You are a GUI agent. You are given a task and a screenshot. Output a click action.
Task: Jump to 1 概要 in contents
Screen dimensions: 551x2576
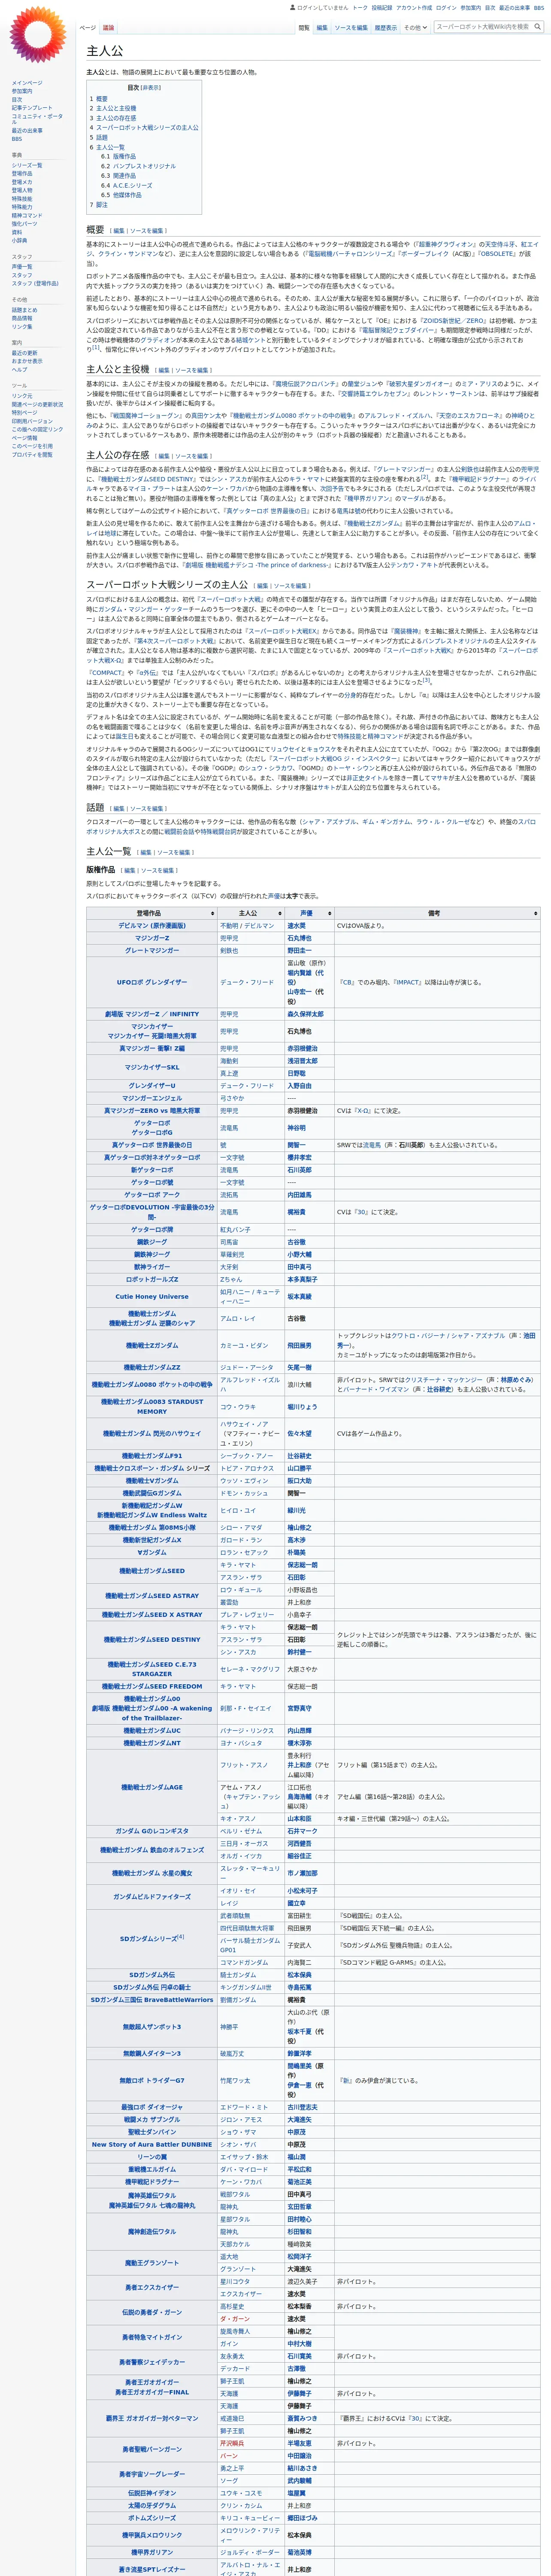(x=99, y=99)
